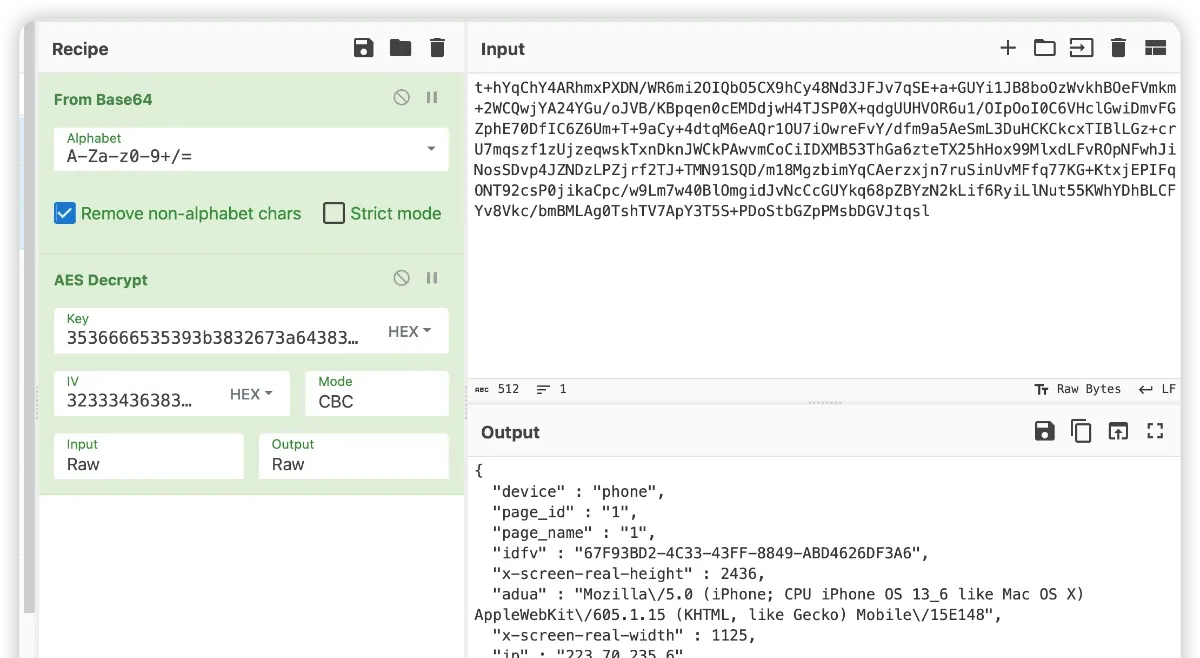Copy raw output to clipboard
The image size is (1200, 658).
pos(1081,431)
